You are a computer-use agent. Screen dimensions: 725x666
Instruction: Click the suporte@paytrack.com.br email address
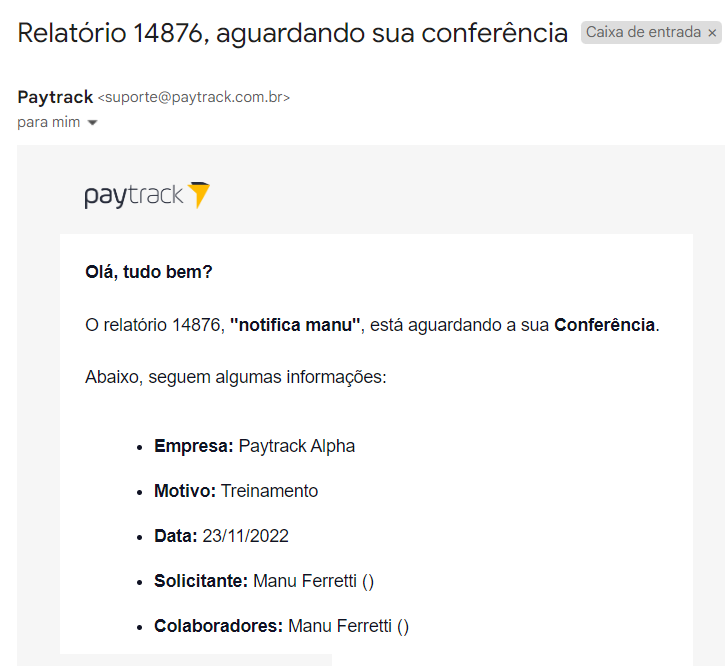pos(194,98)
